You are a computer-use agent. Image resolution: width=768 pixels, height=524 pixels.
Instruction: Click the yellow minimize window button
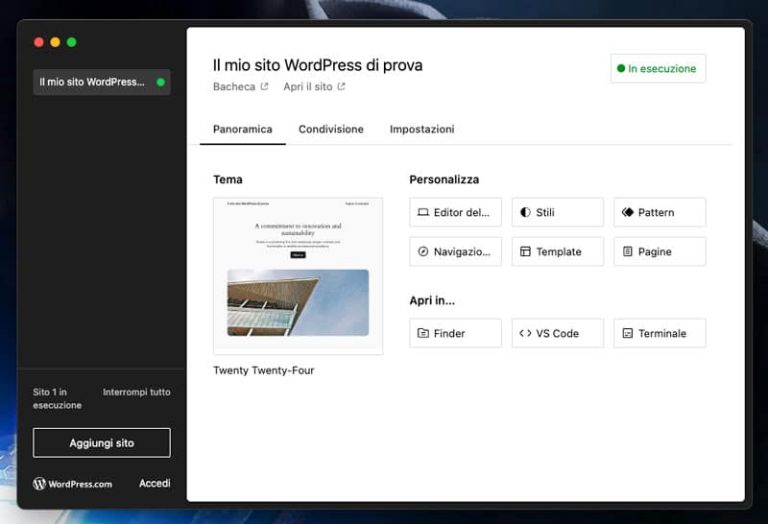tap(55, 42)
